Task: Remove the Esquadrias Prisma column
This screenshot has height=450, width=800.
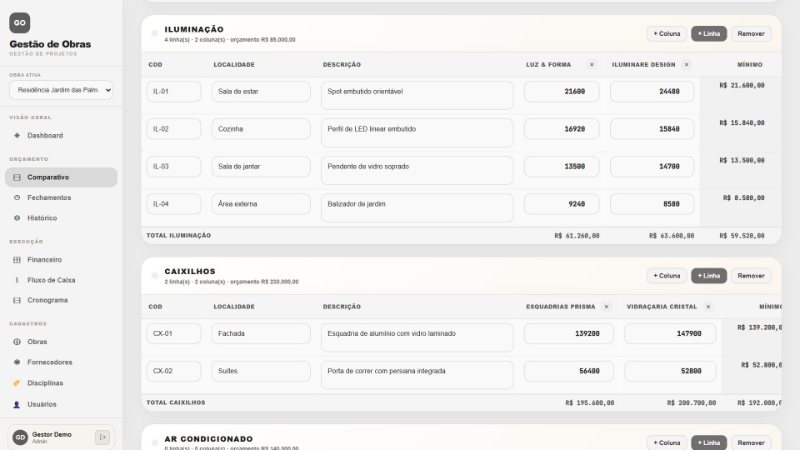Action: (x=607, y=307)
